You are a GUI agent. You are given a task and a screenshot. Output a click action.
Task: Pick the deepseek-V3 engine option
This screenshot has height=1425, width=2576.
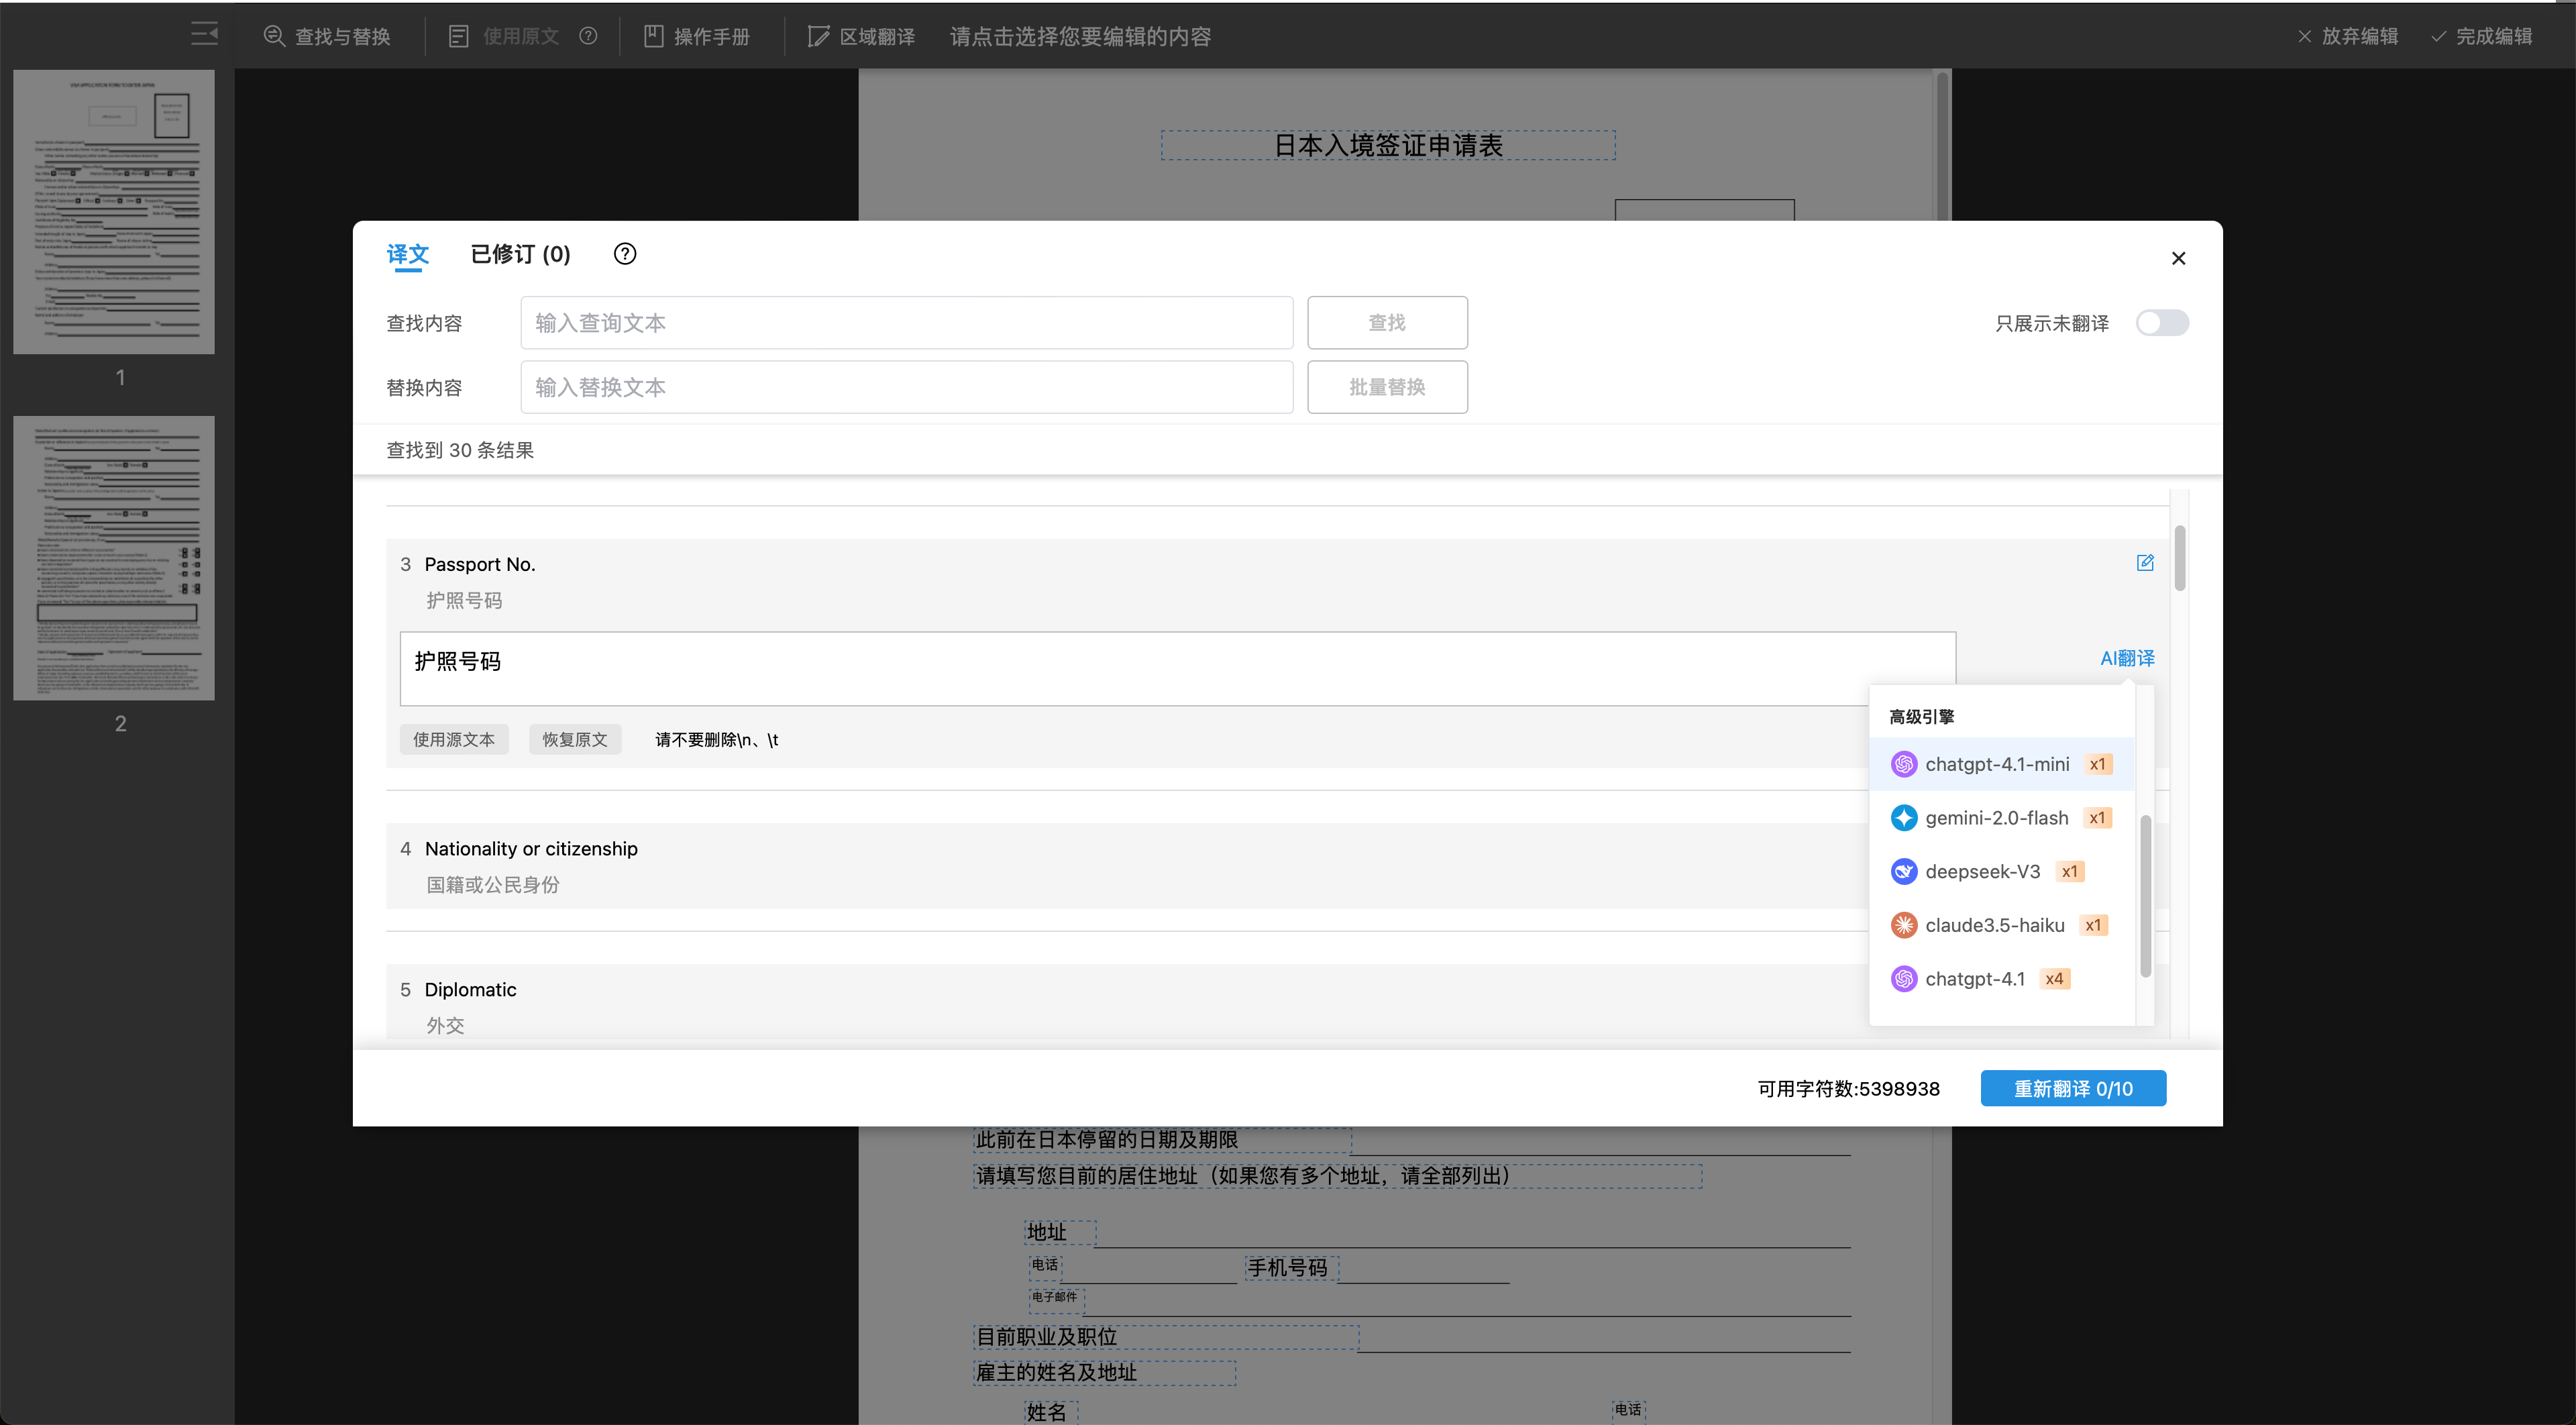tap(1982, 871)
